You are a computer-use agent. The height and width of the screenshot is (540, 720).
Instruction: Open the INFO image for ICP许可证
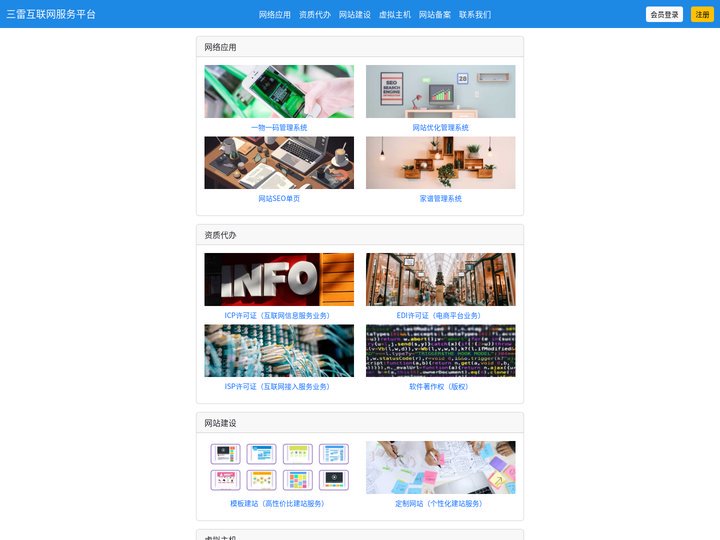pos(279,279)
